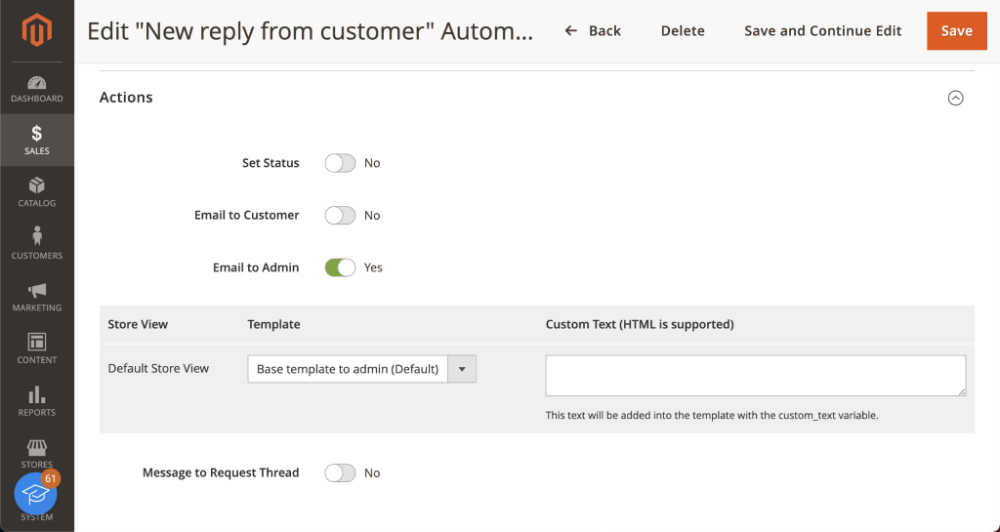This screenshot has width=1000, height=532.
Task: Click the Back button
Action: click(x=593, y=31)
